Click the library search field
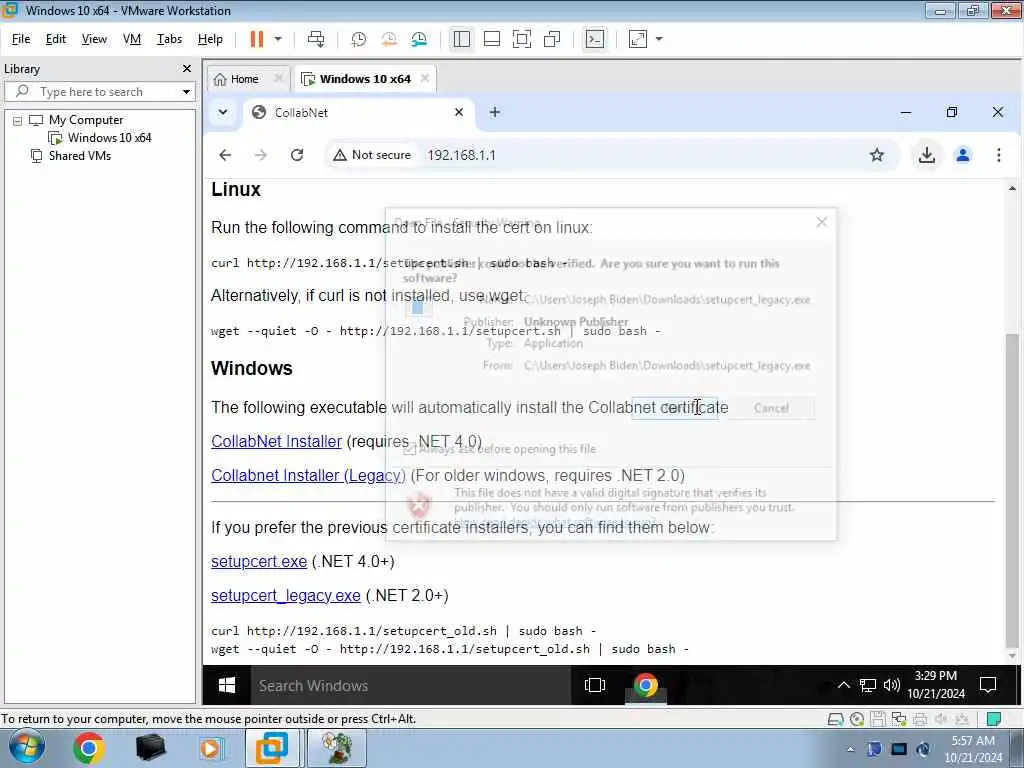Screen dimensions: 1024x768 98,91
